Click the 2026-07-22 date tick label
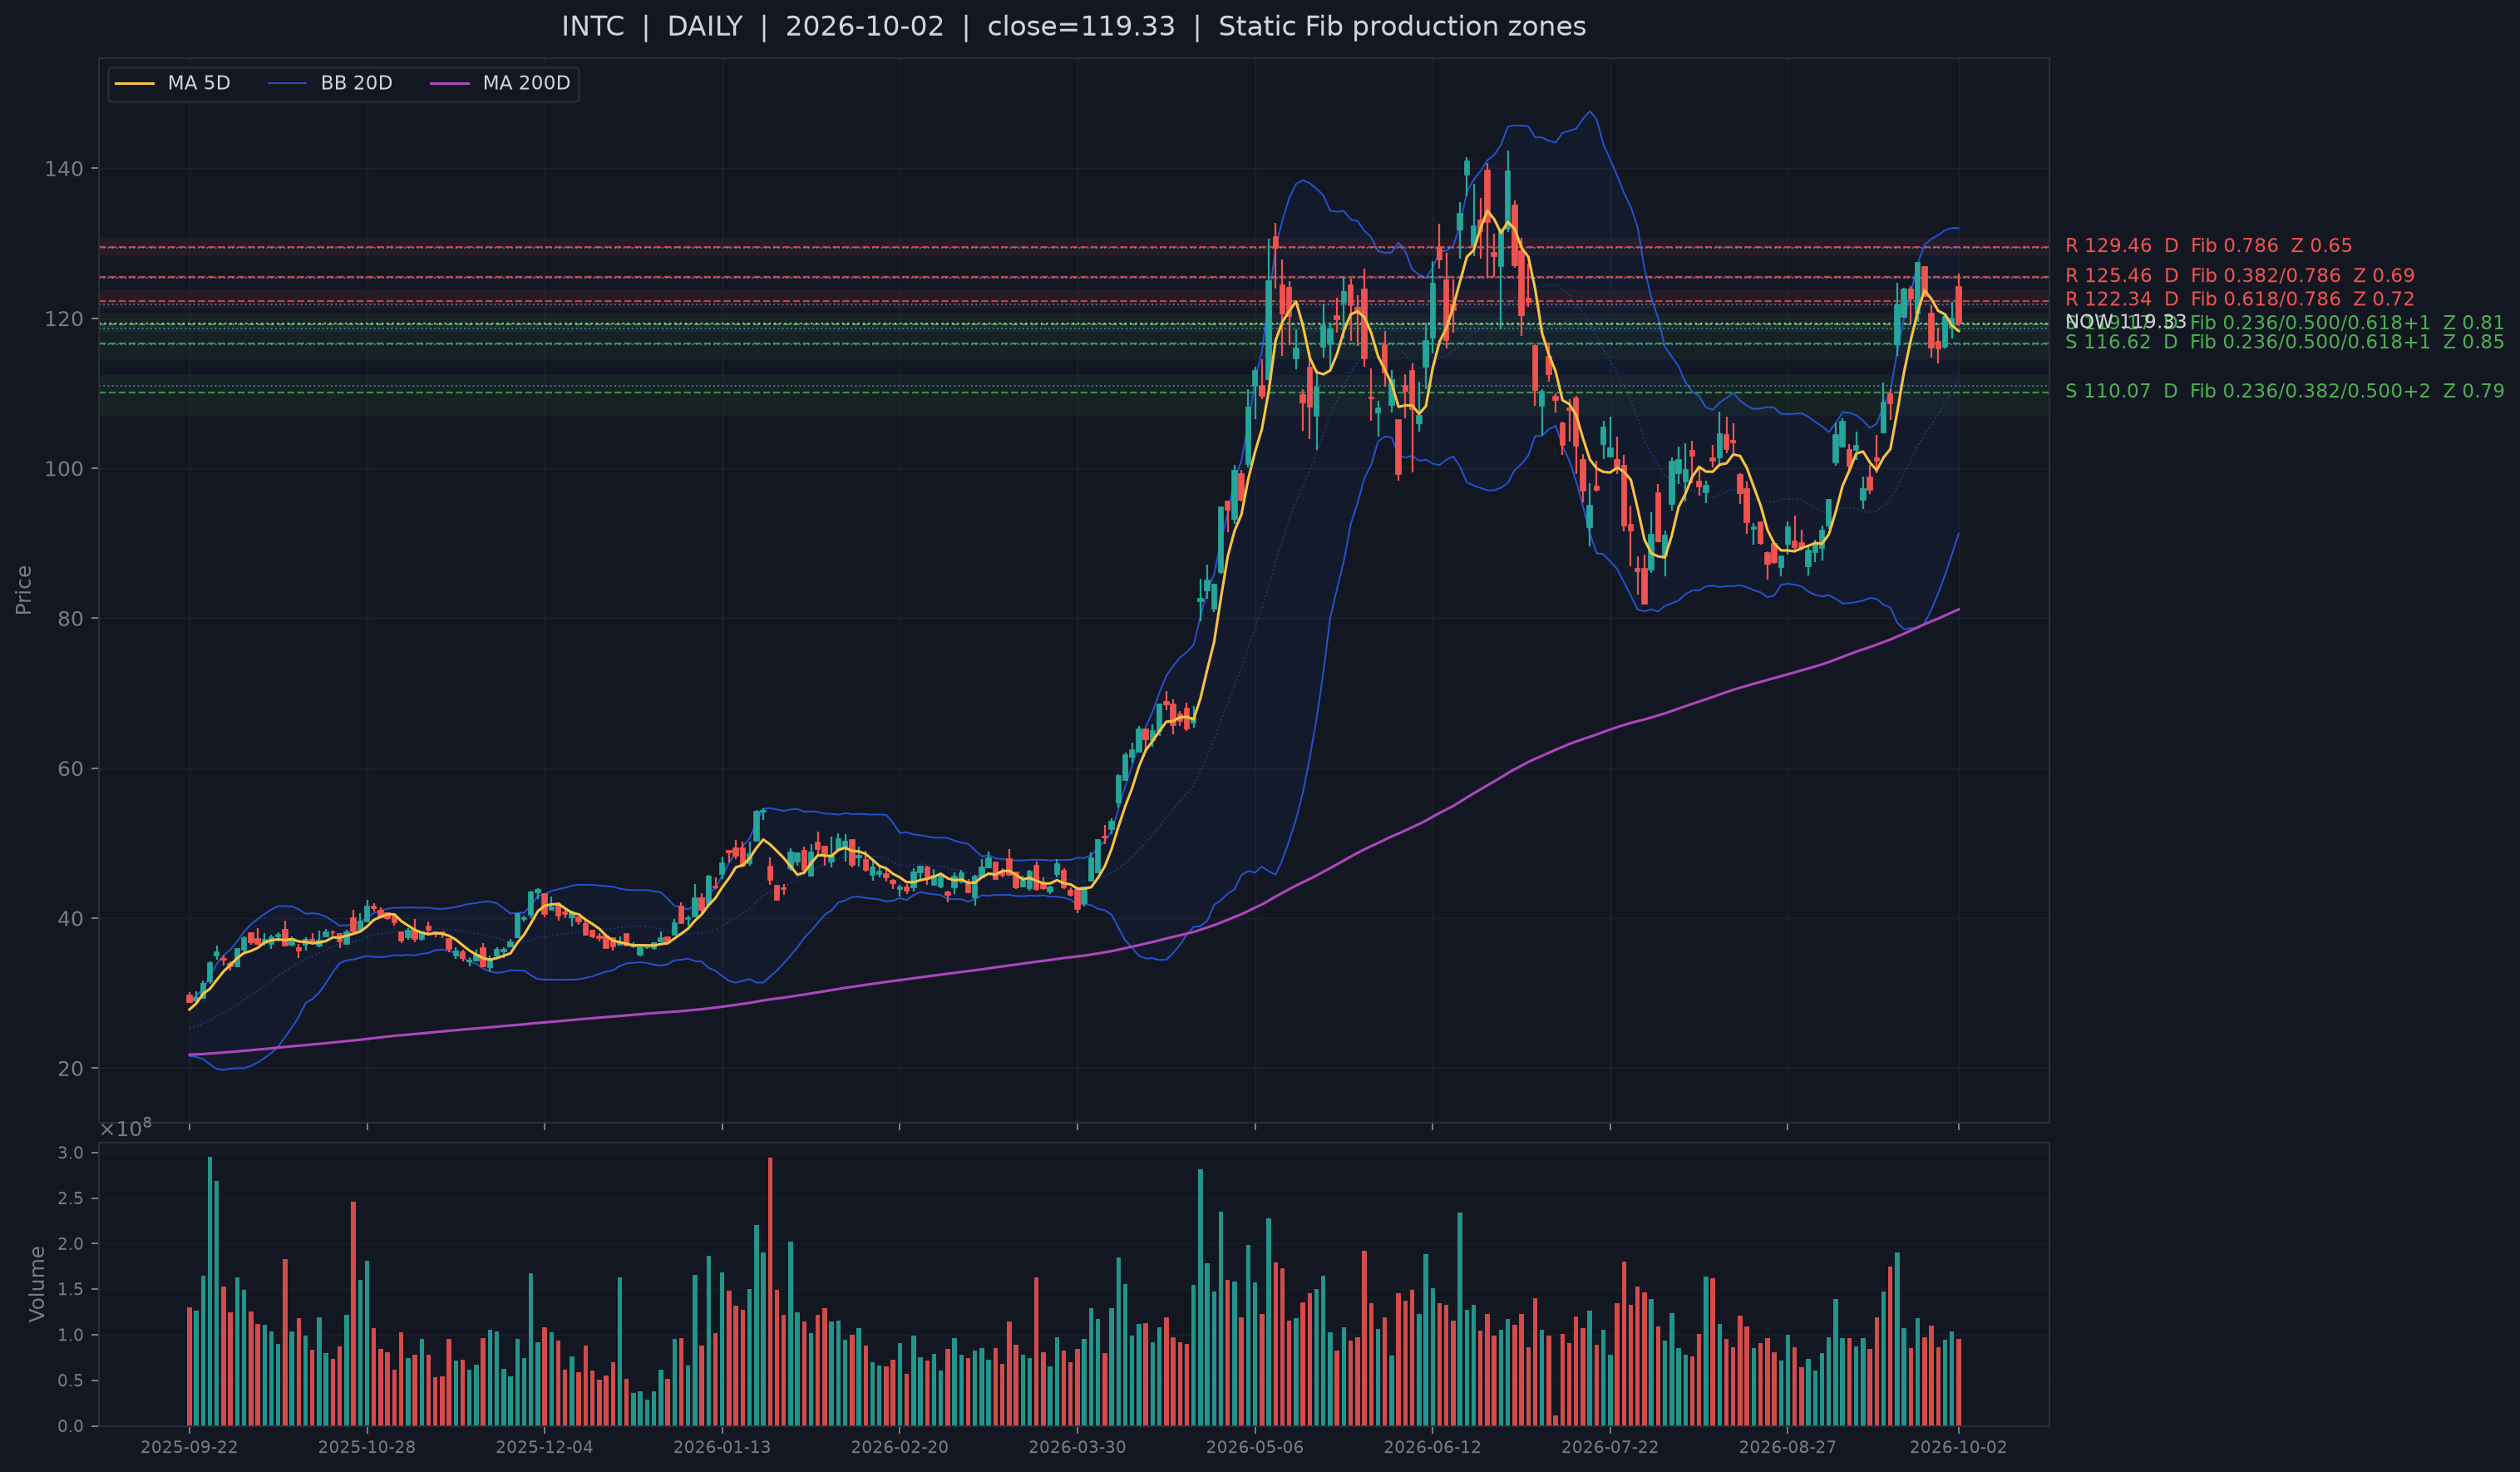This screenshot has height=1472, width=2520. coord(1610,1448)
